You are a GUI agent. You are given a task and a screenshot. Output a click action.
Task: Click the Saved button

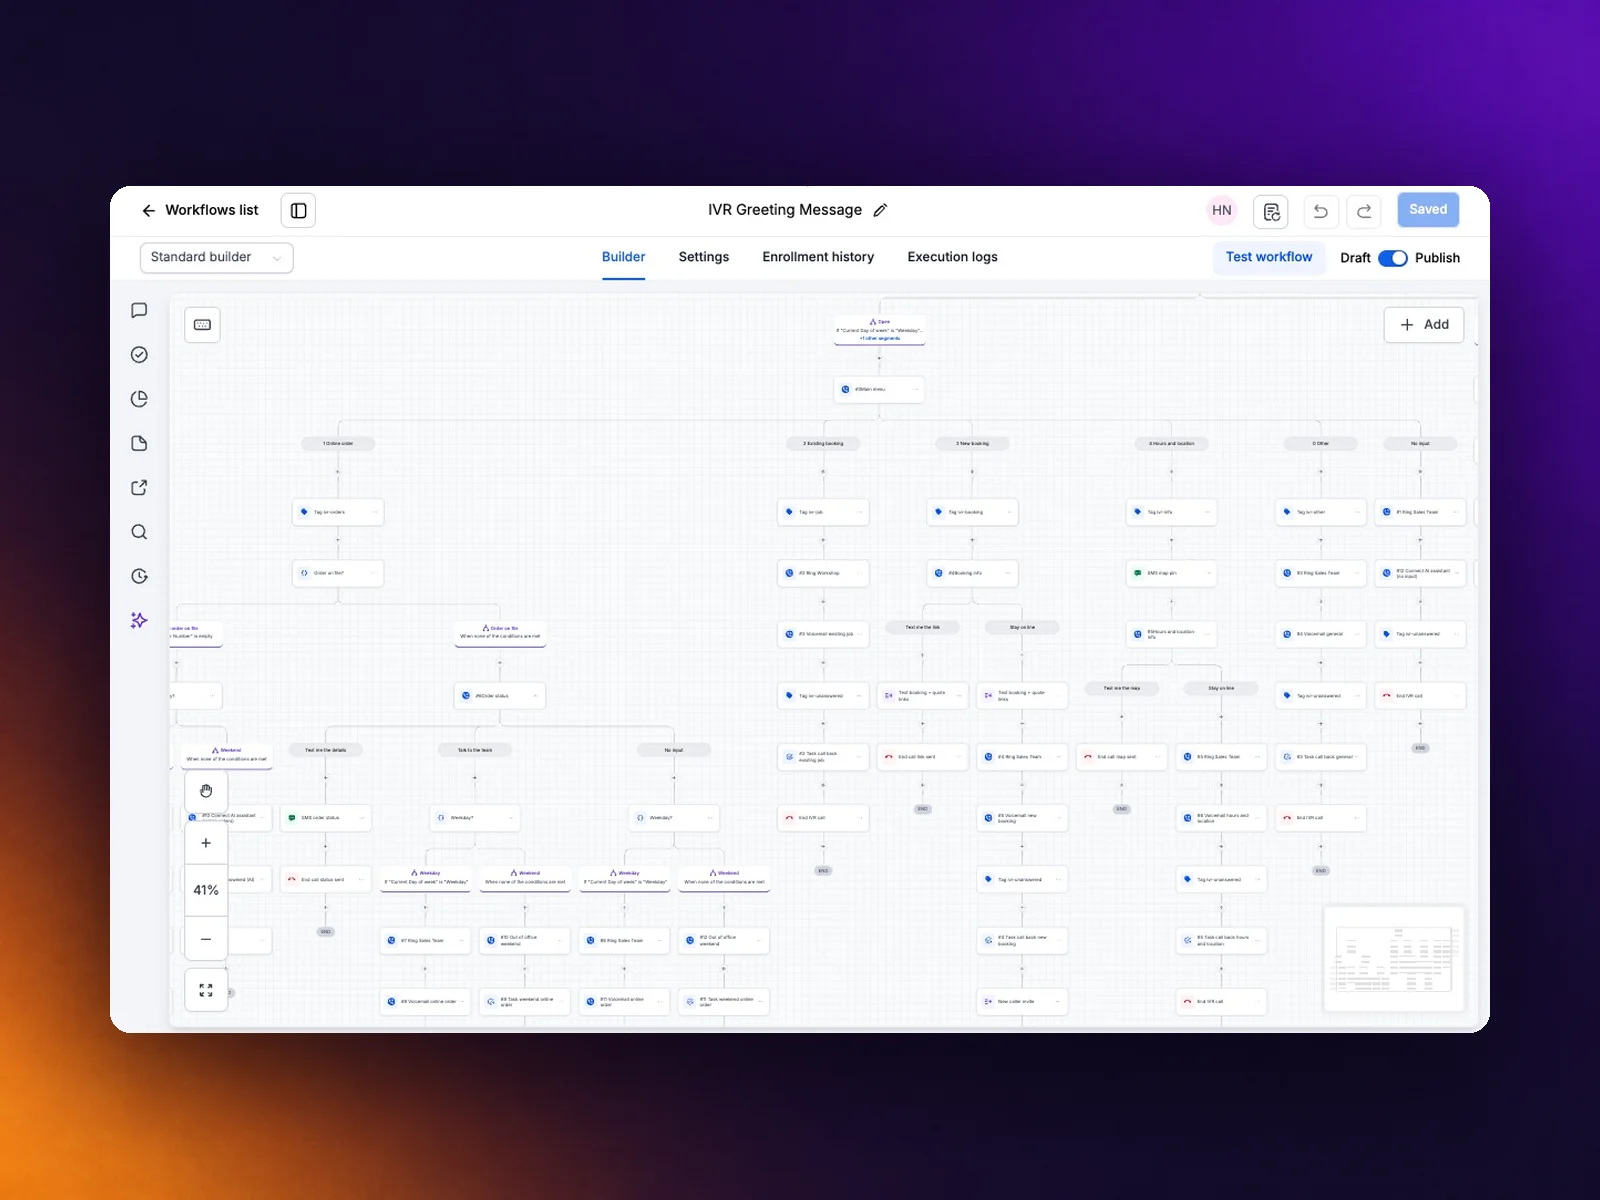click(x=1428, y=209)
